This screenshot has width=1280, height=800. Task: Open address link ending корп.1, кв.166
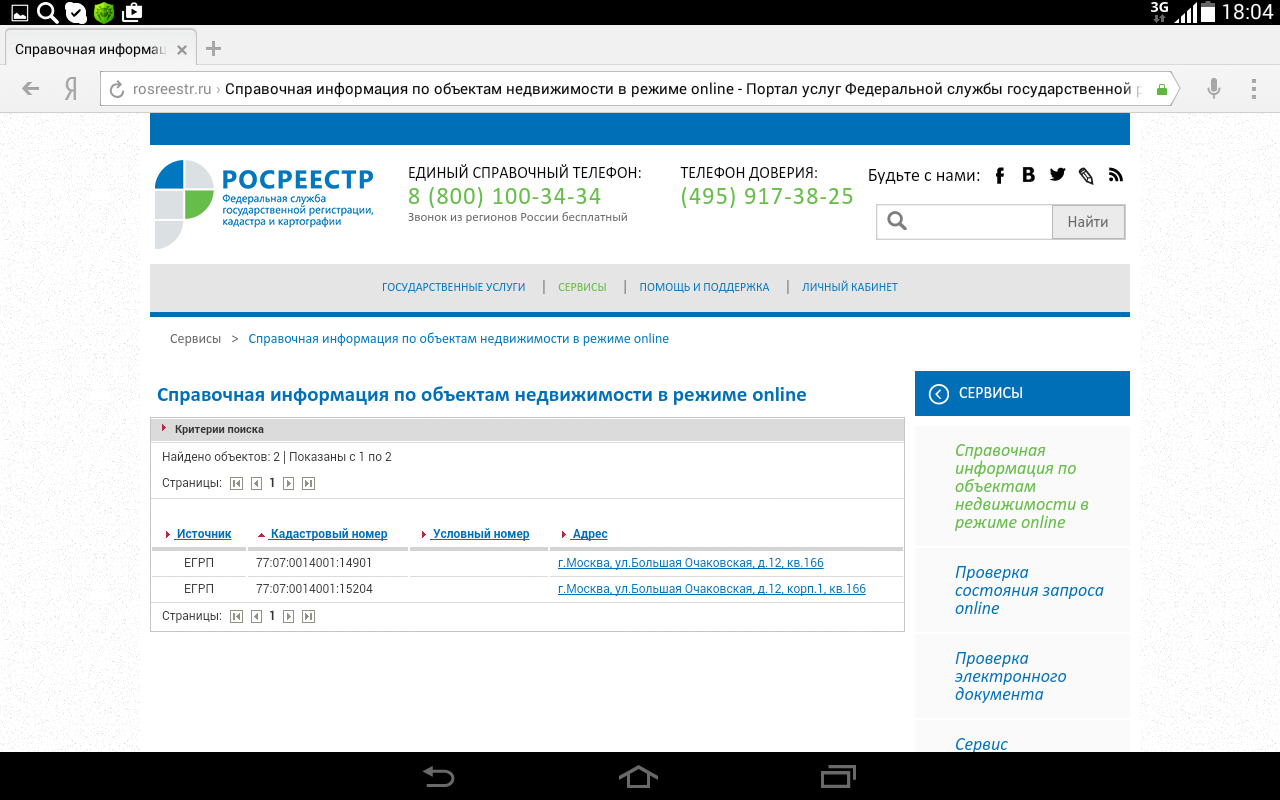click(x=711, y=589)
